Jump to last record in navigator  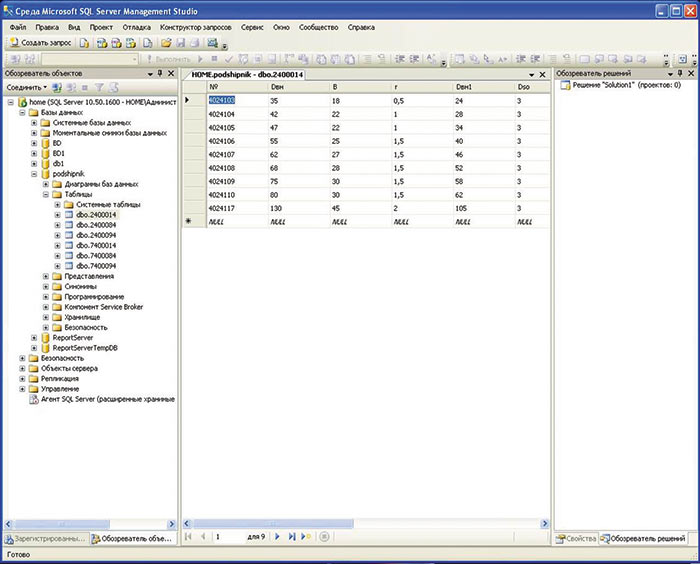(292, 536)
